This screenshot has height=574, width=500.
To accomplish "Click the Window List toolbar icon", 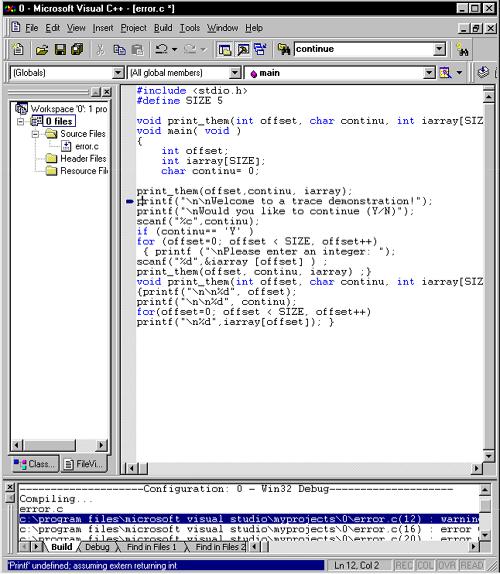I will click(x=260, y=49).
